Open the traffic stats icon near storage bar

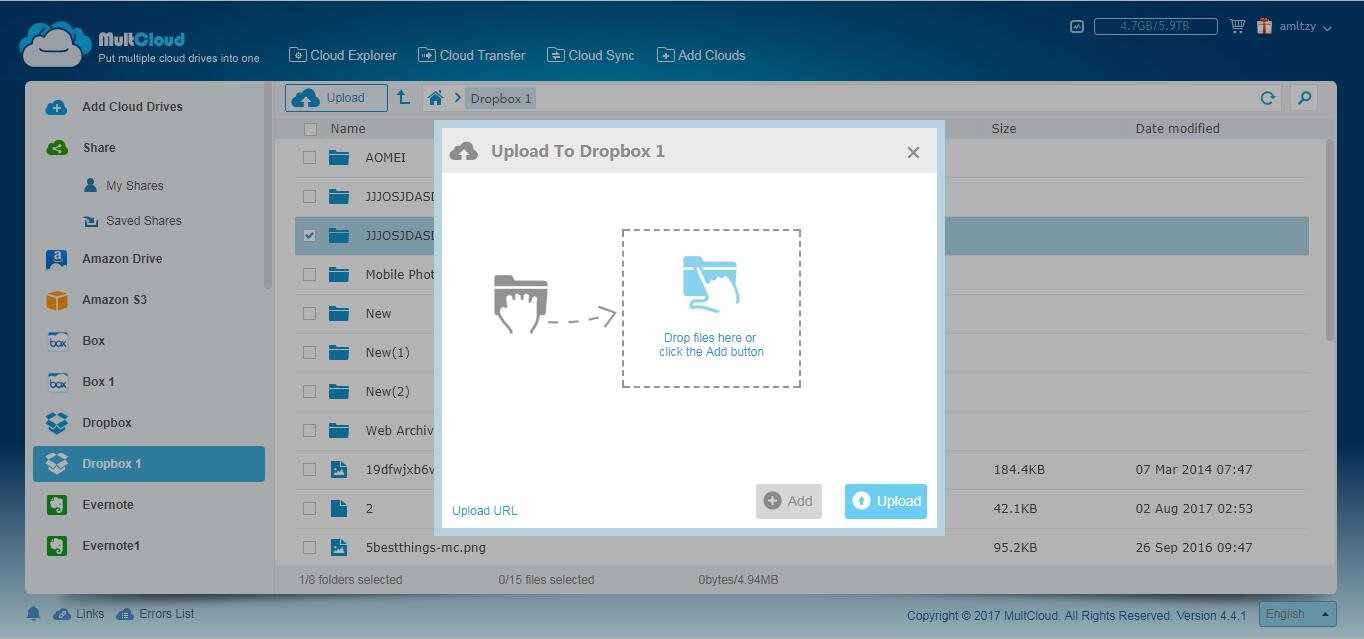point(1076,27)
